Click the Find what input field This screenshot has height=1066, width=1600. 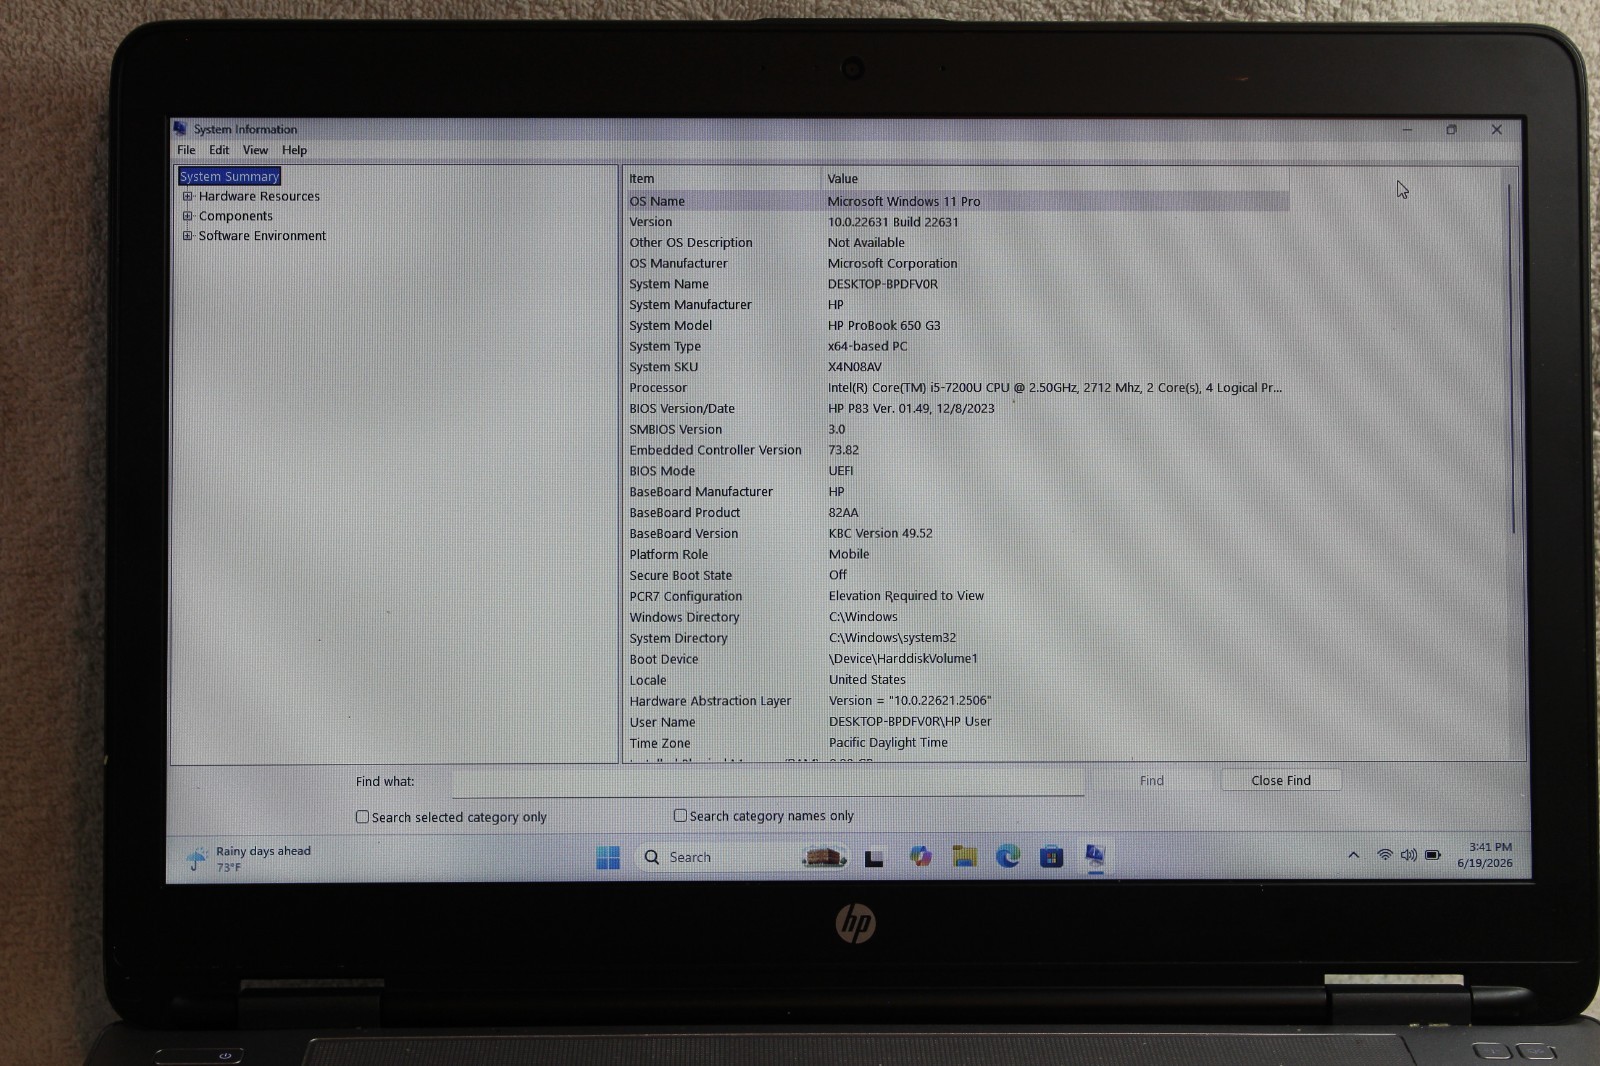tap(768, 782)
